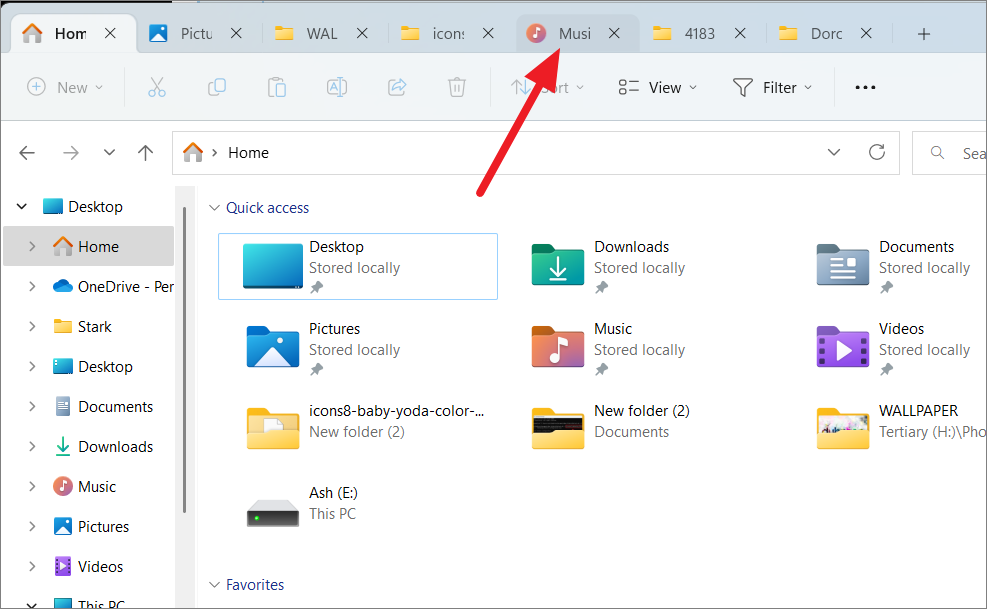
Task: Click the Rename icon in toolbar
Action: click(x=337, y=87)
